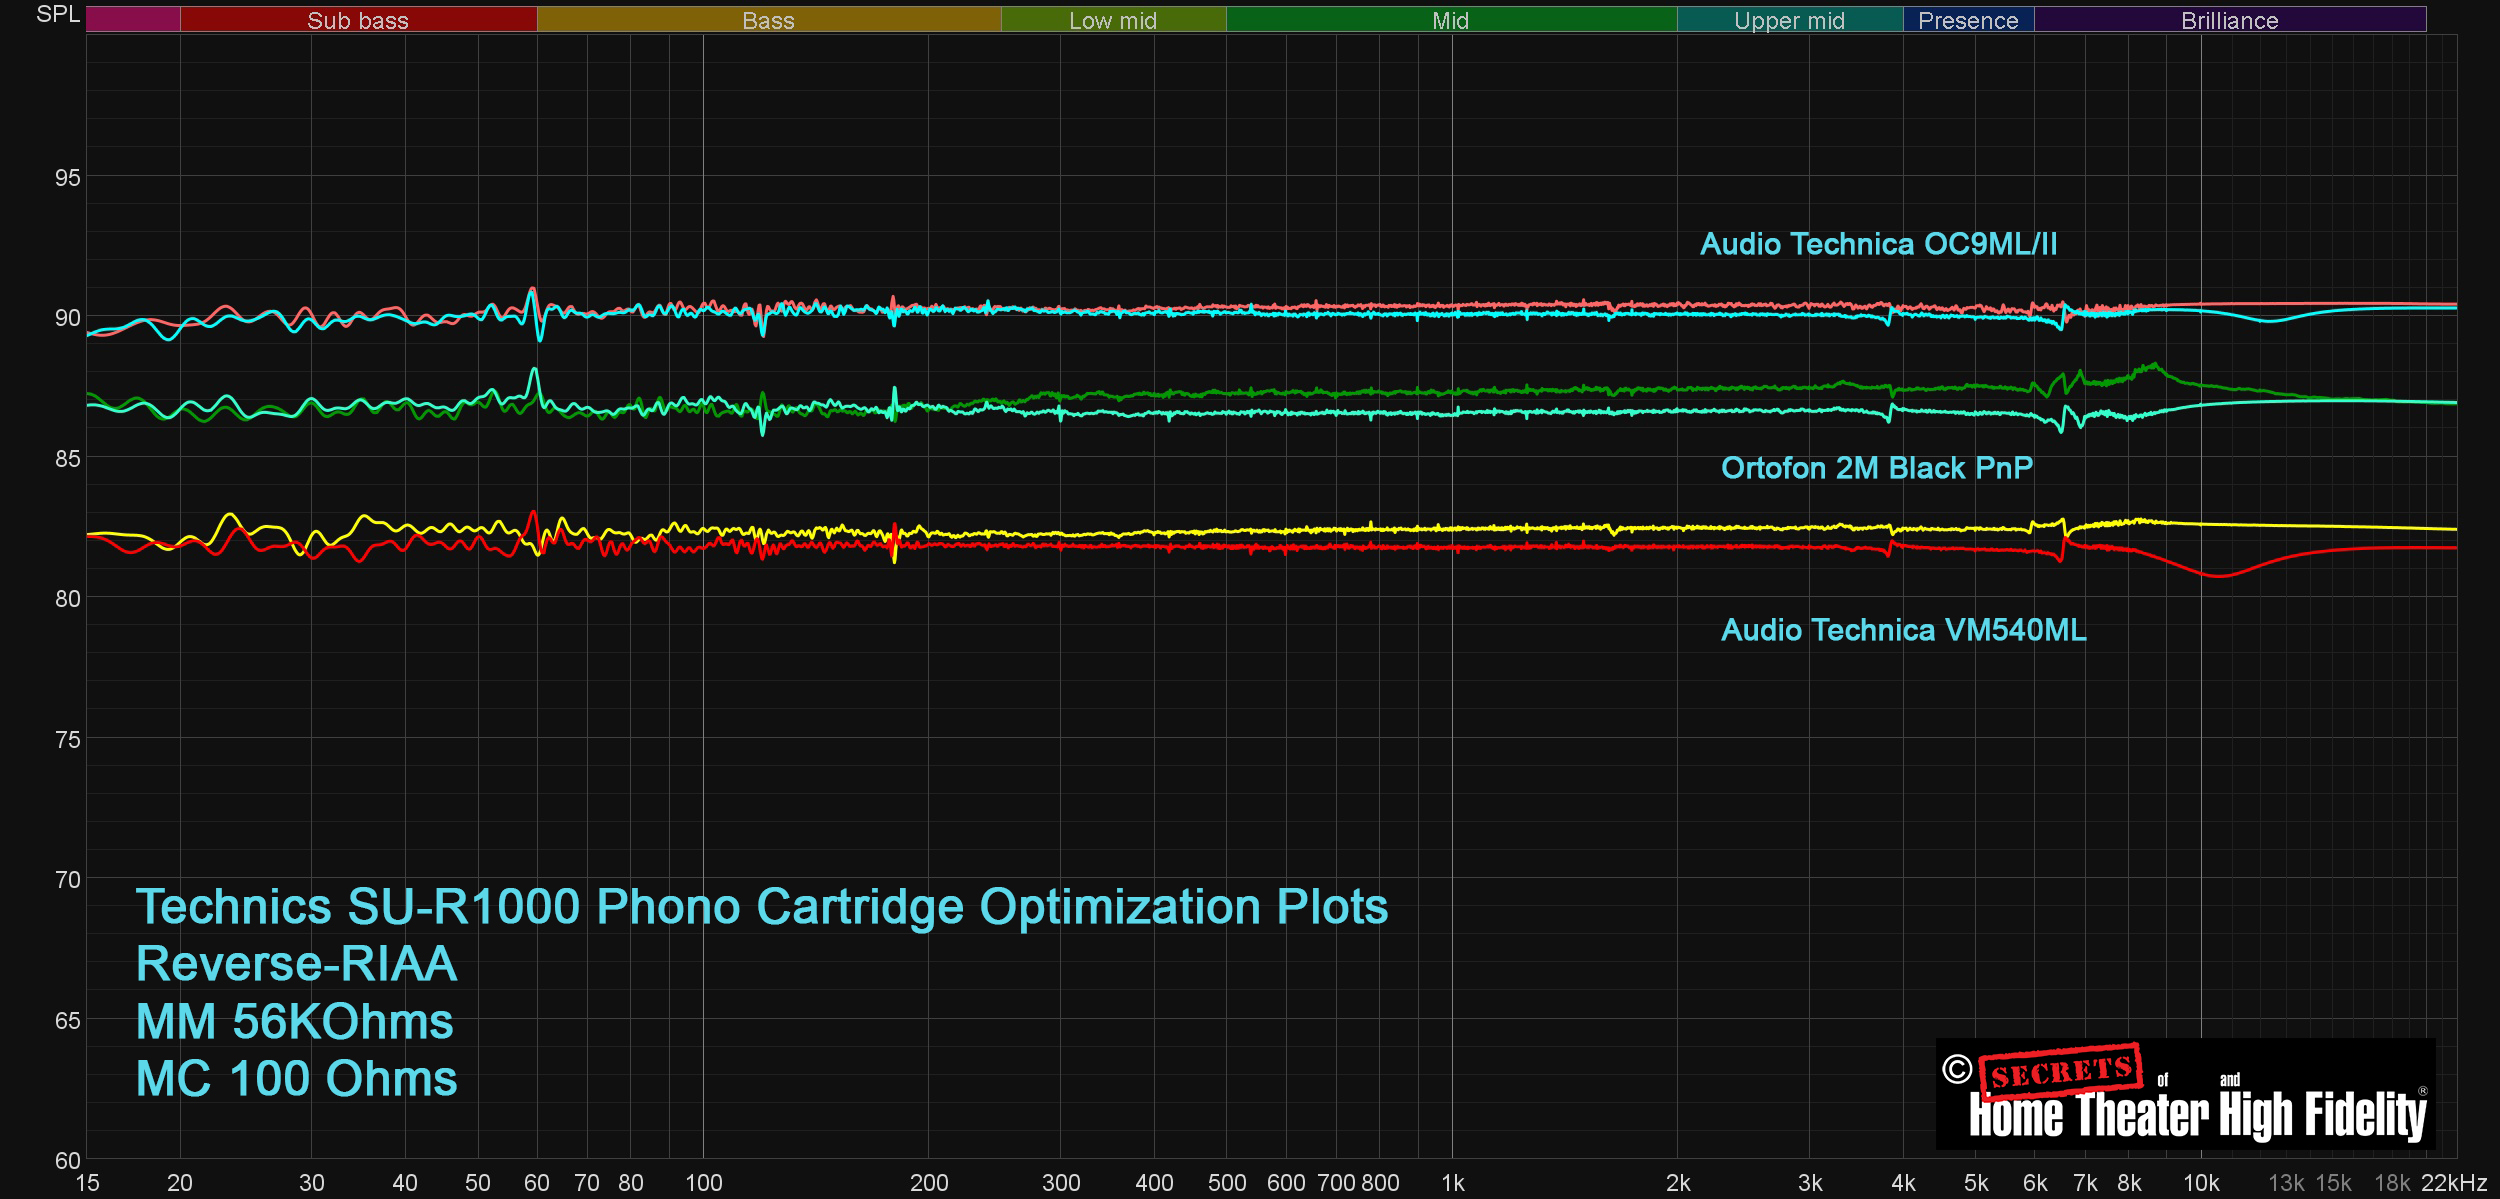The width and height of the screenshot is (2500, 1199).
Task: Click the 5k frequency axis label
Action: point(1976,1183)
